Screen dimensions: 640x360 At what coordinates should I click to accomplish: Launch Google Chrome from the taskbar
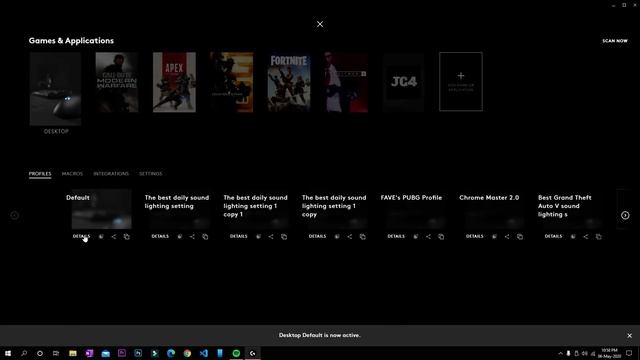click(x=187, y=353)
